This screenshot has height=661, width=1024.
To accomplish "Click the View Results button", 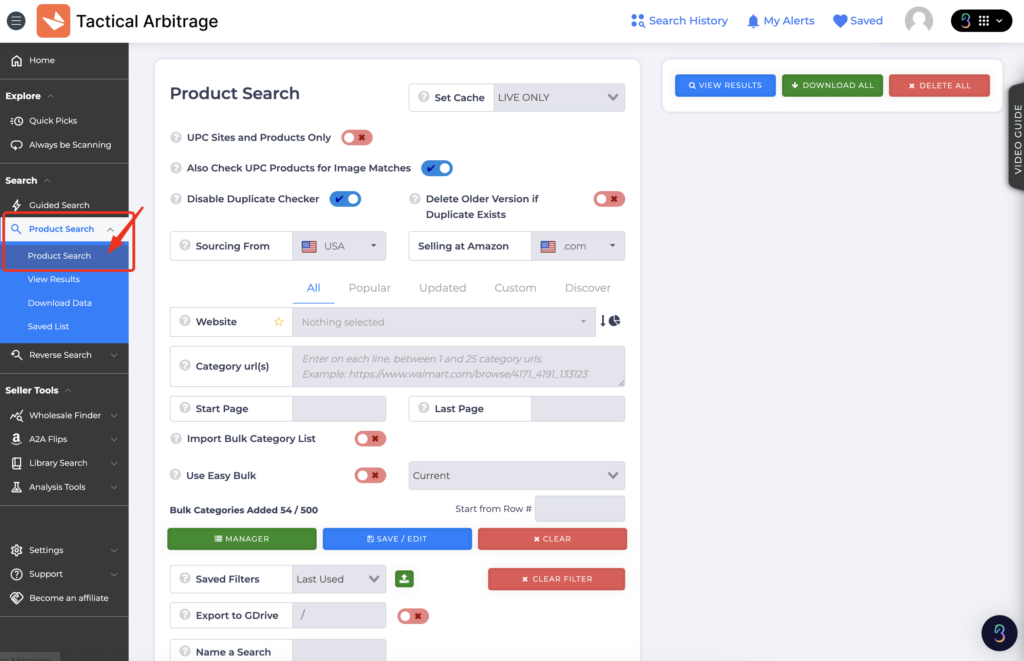I will point(725,86).
